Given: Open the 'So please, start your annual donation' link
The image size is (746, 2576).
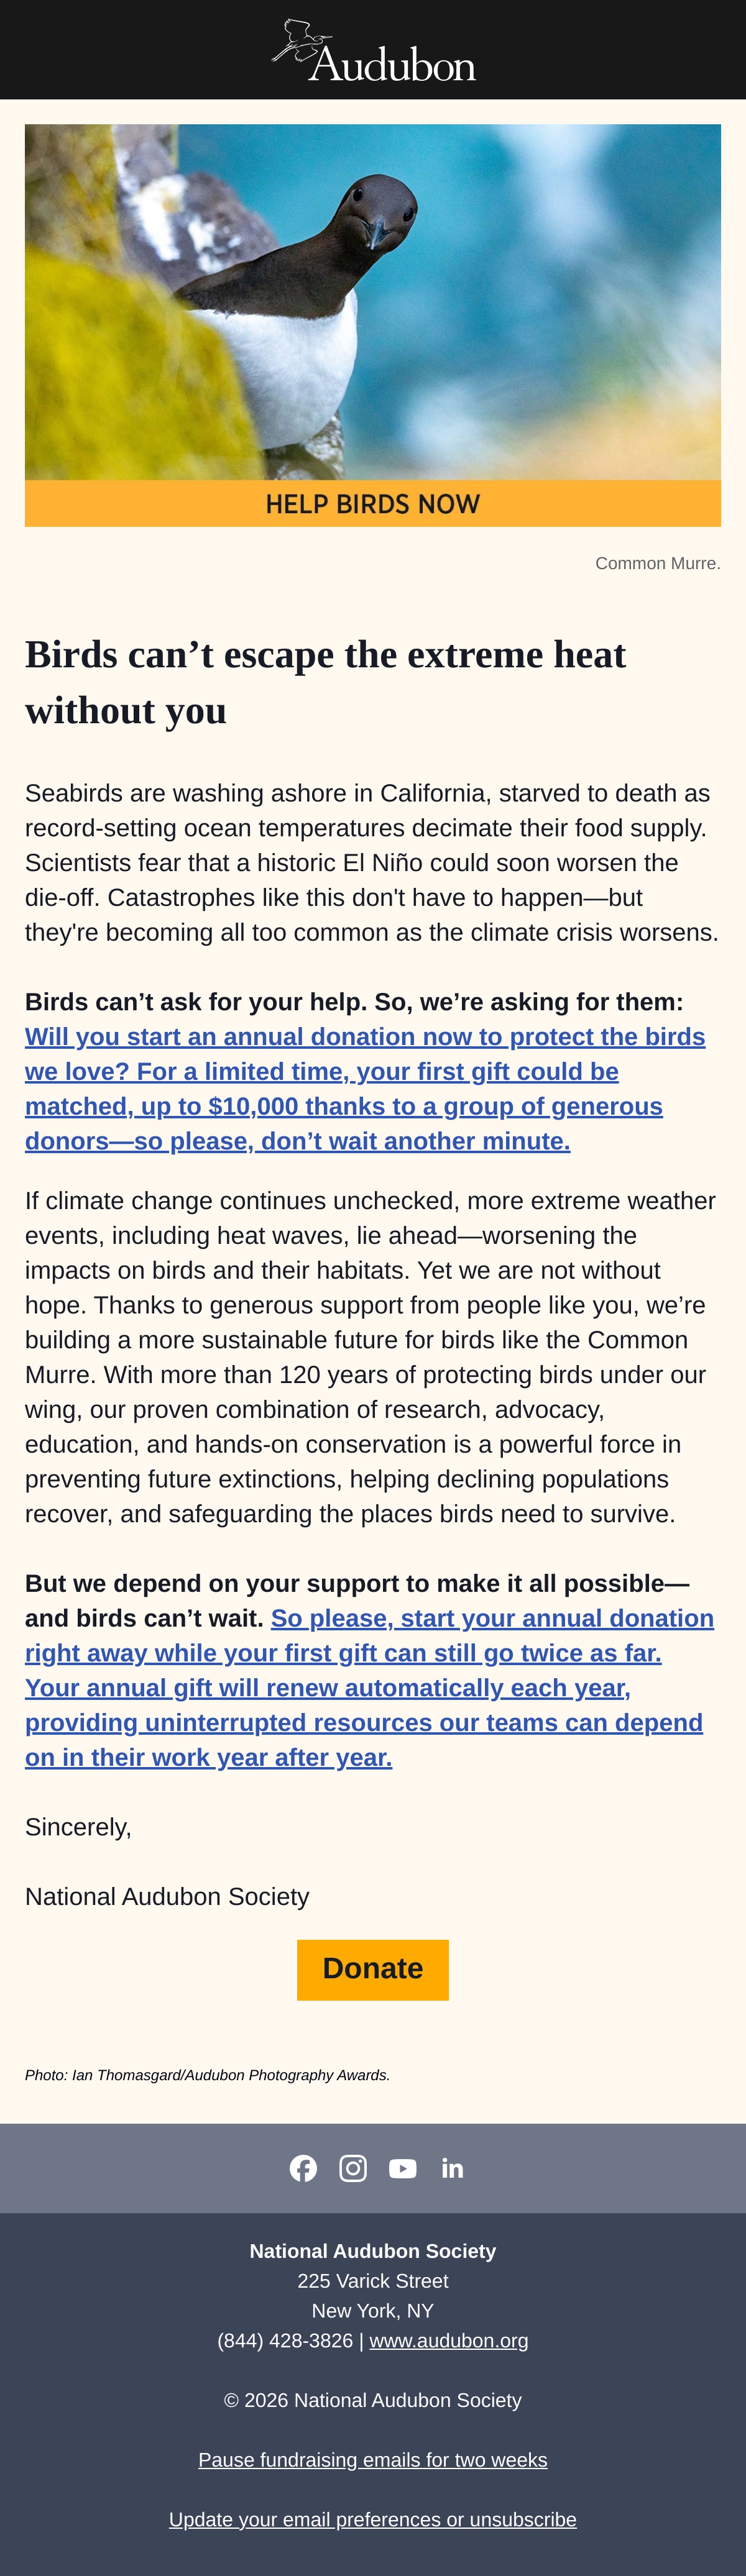Looking at the screenshot, I should (492, 1619).
